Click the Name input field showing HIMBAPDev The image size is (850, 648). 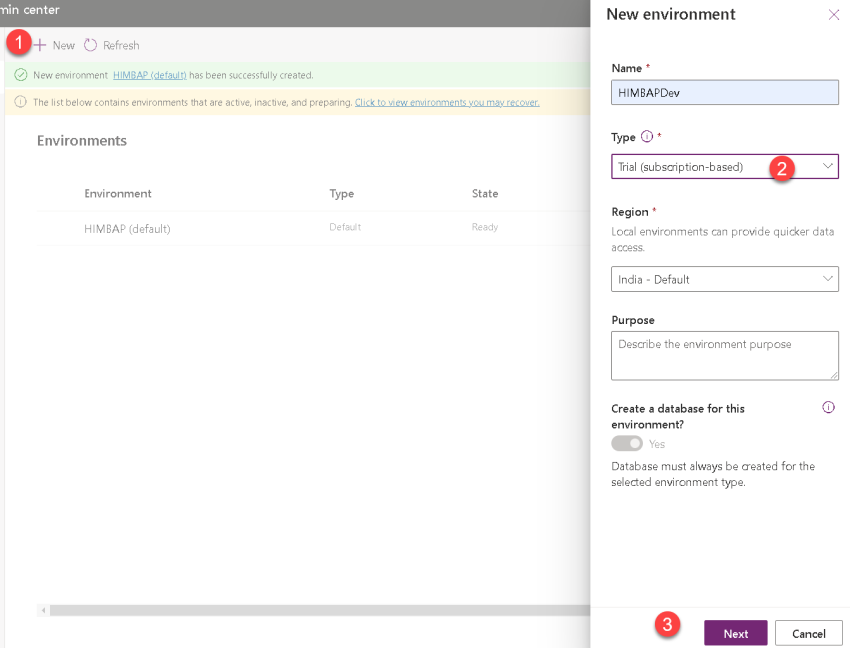click(x=724, y=92)
